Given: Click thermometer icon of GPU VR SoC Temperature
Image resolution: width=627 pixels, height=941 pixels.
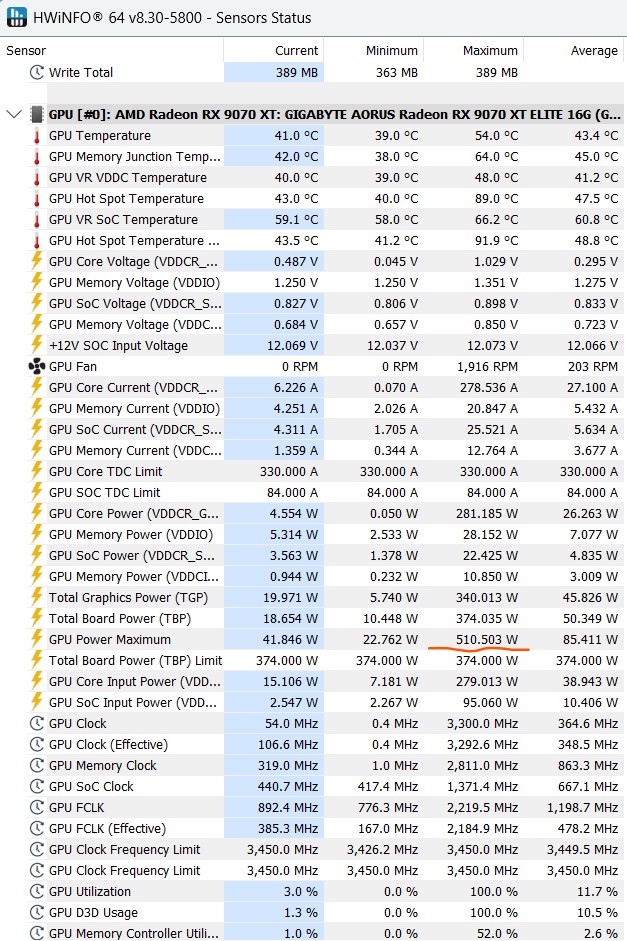Looking at the screenshot, I should point(37,220).
